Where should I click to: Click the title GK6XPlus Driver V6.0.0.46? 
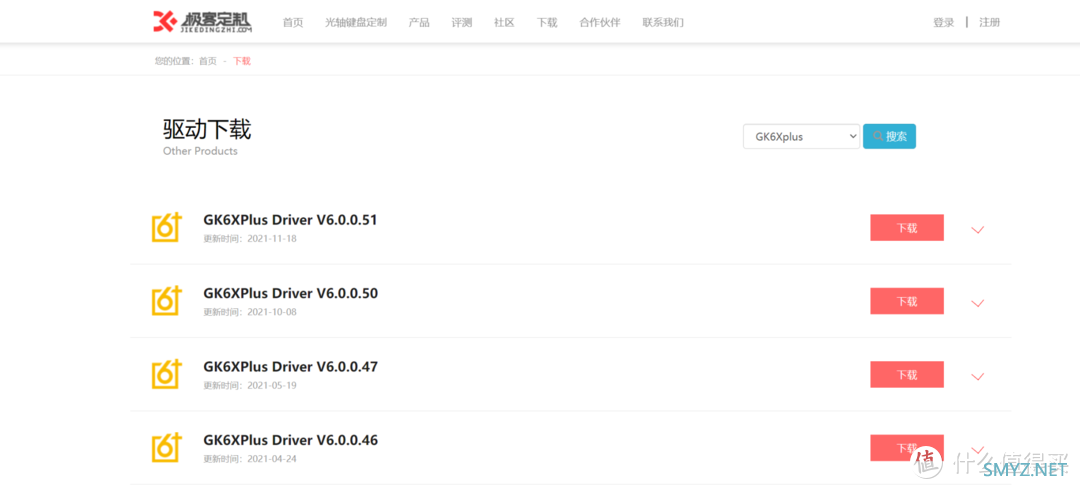(291, 440)
